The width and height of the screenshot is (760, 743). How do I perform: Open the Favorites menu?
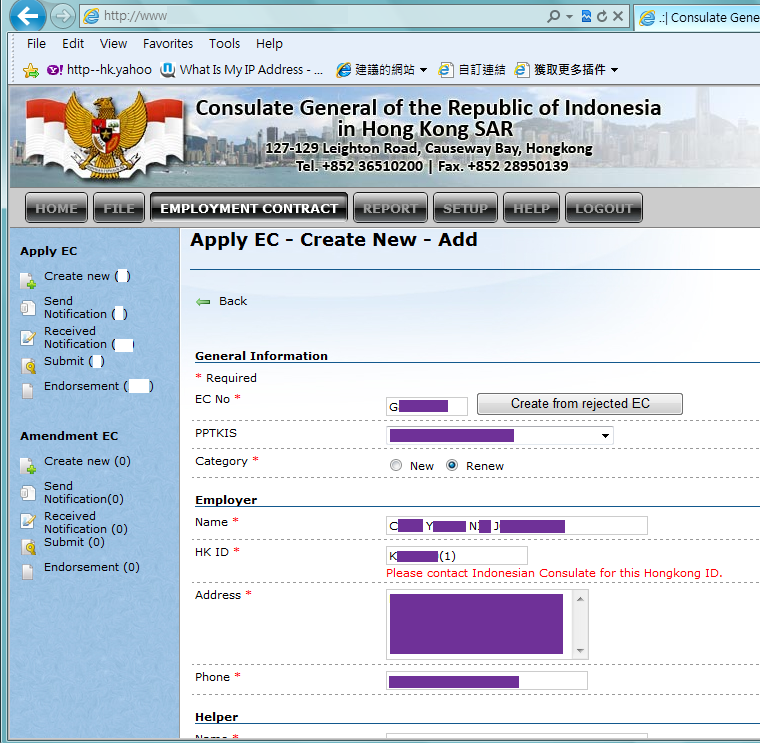tap(168, 44)
